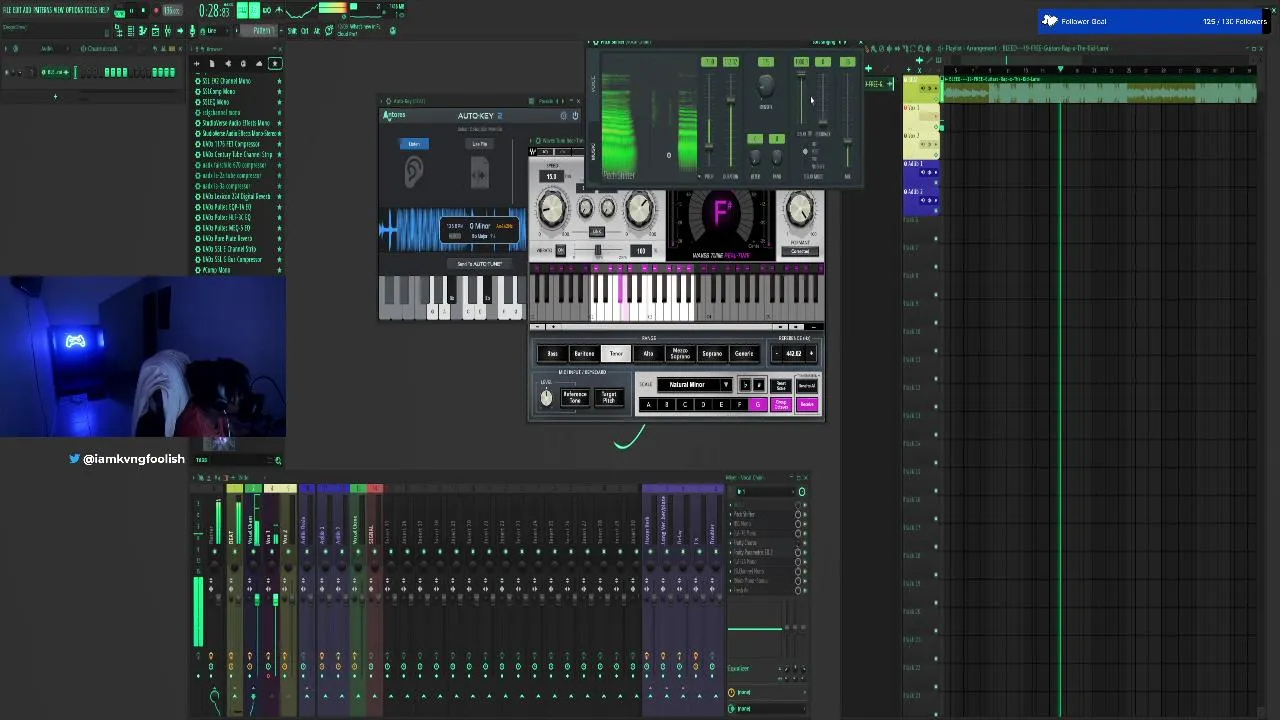Select the Audio 1 playlist track
The width and height of the screenshot is (1280, 720).
pyautogui.click(x=921, y=173)
